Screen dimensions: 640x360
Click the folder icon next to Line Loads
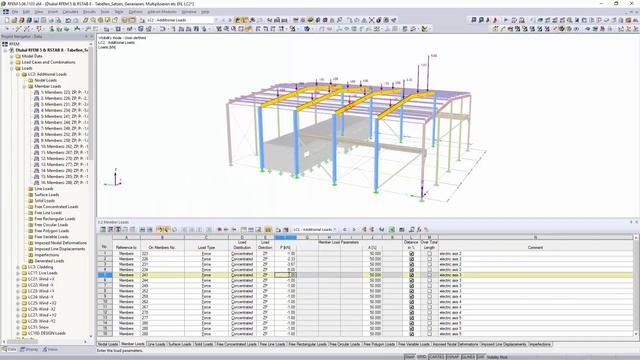(31, 189)
